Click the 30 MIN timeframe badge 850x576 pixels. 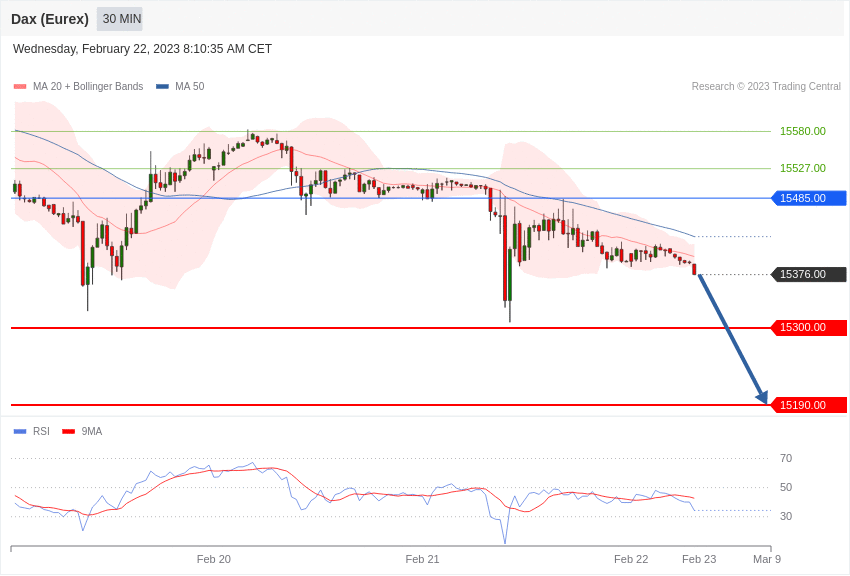point(120,19)
